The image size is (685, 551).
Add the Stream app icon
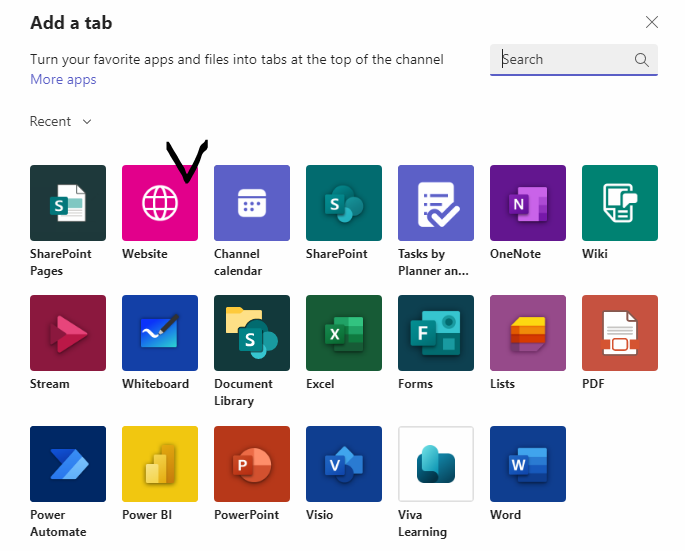pyautogui.click(x=68, y=333)
